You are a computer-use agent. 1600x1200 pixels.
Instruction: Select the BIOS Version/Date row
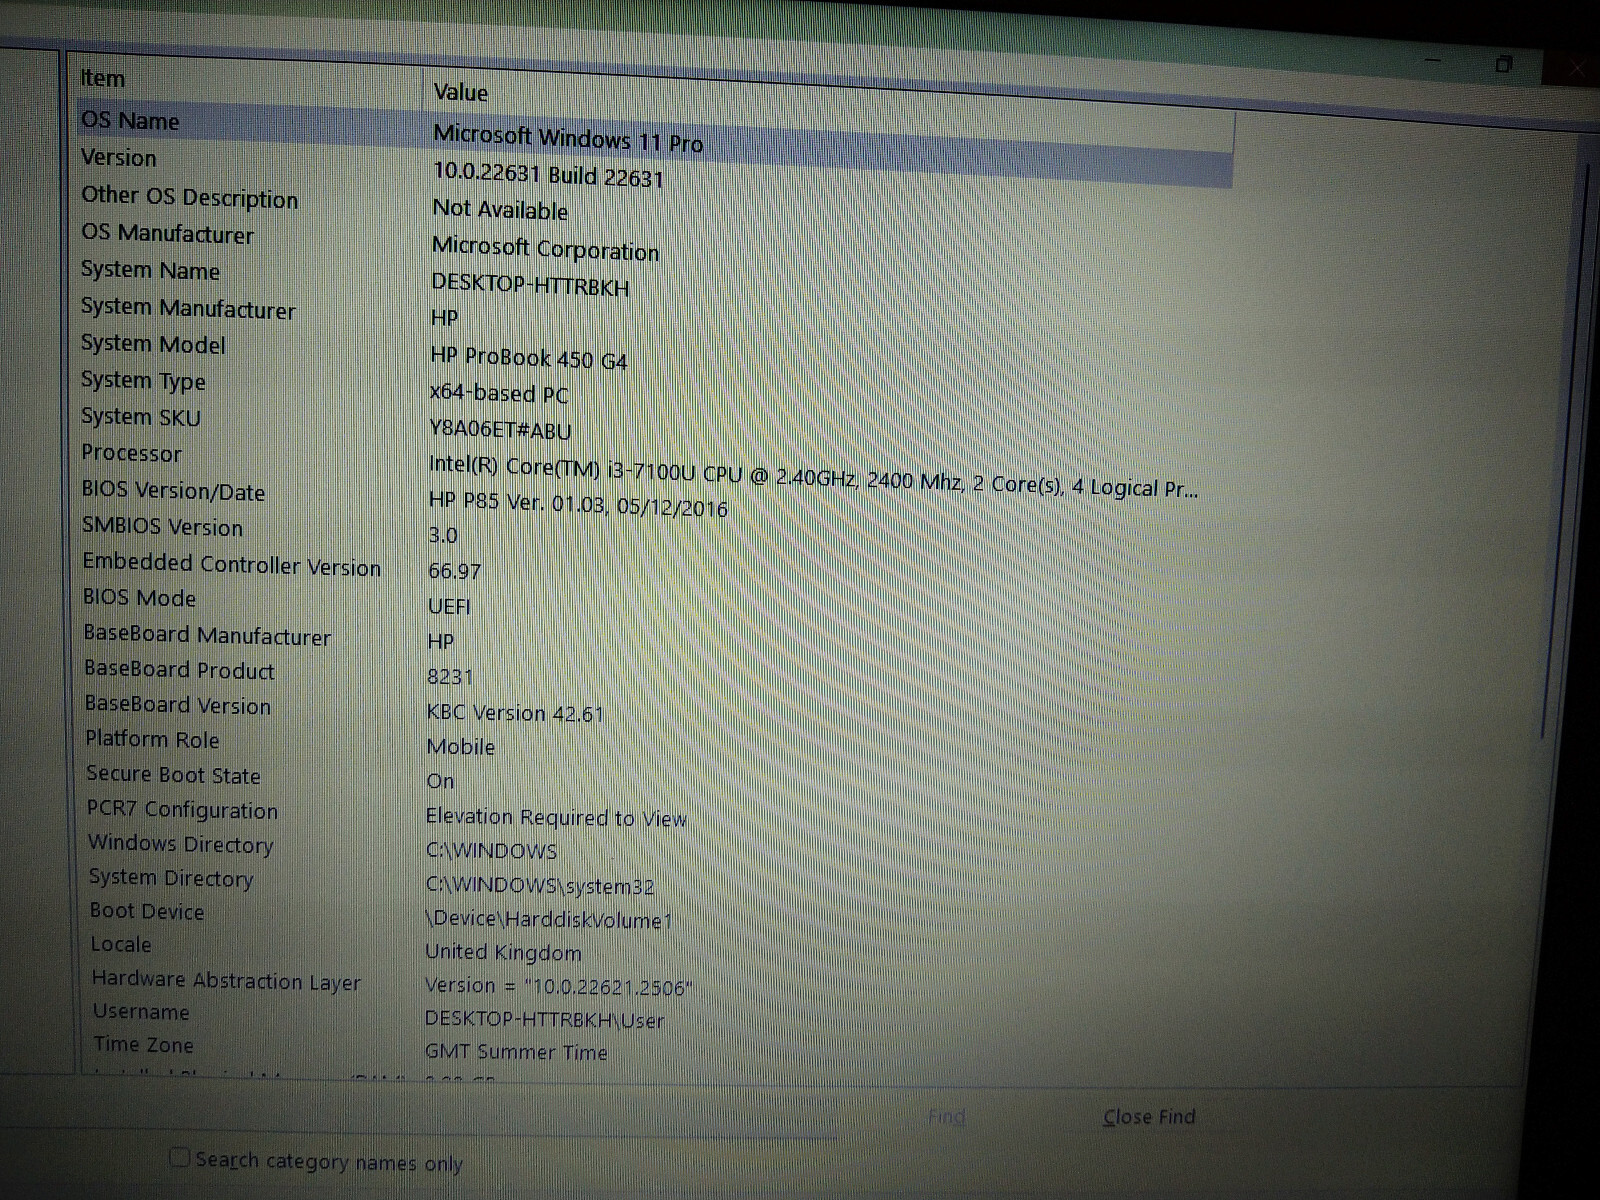pos(173,491)
